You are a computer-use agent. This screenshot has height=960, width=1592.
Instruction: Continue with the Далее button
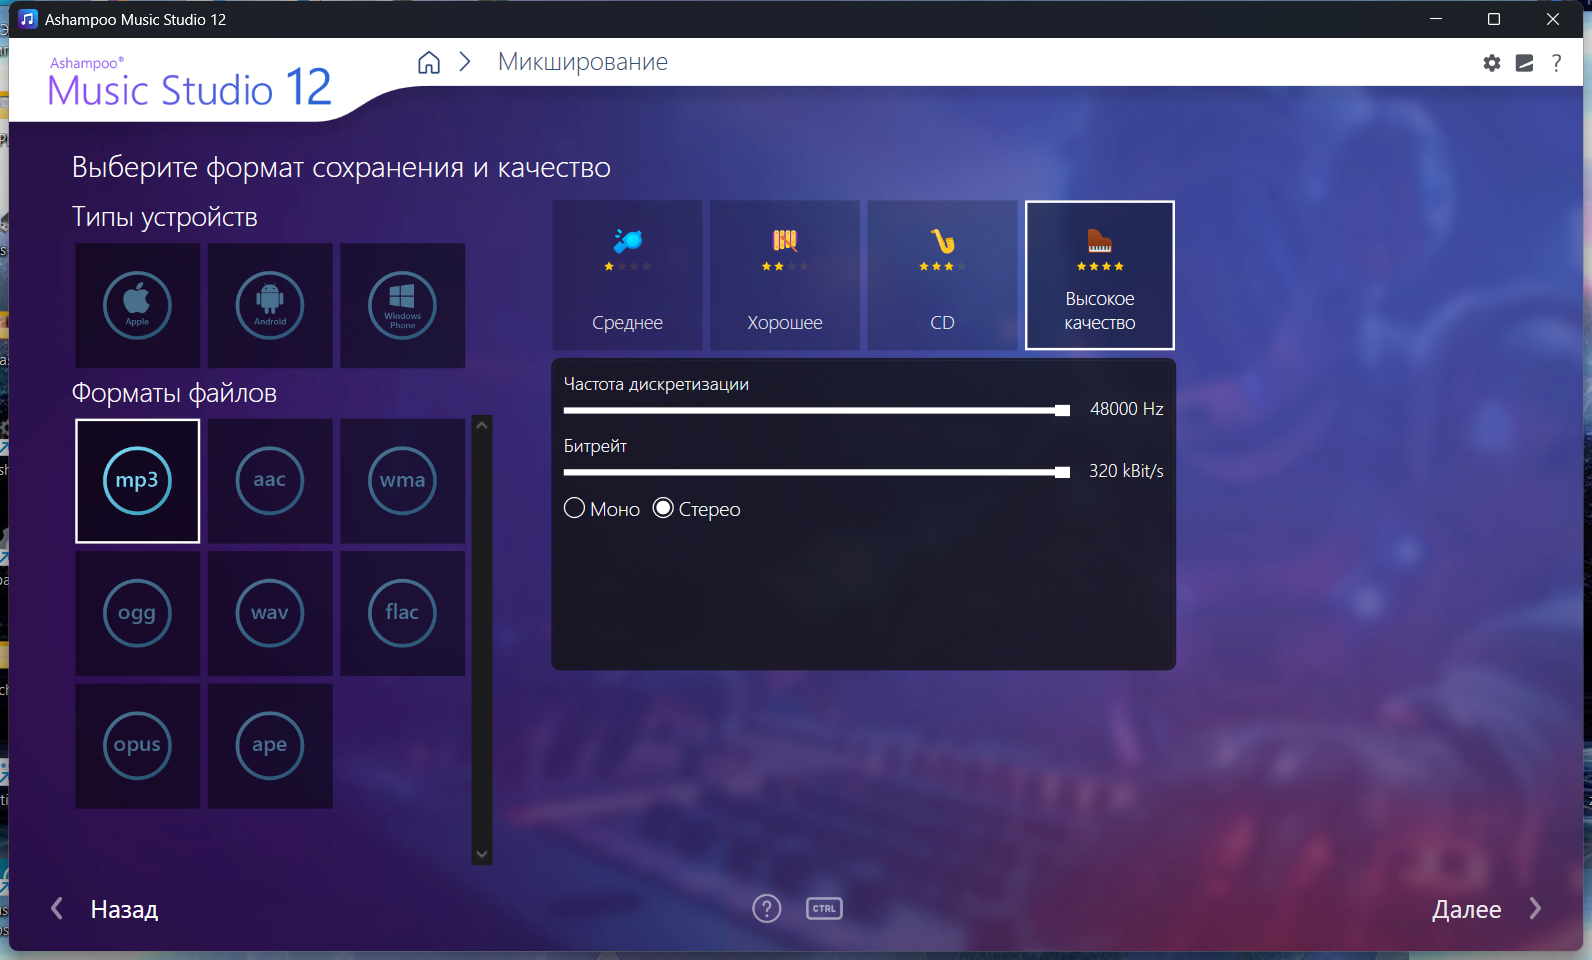[1487, 909]
